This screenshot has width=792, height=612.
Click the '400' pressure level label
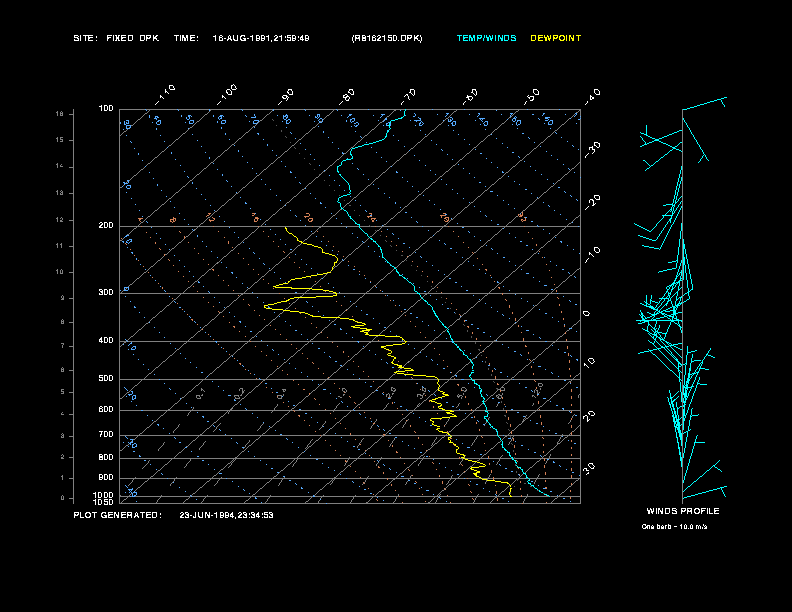(106, 340)
